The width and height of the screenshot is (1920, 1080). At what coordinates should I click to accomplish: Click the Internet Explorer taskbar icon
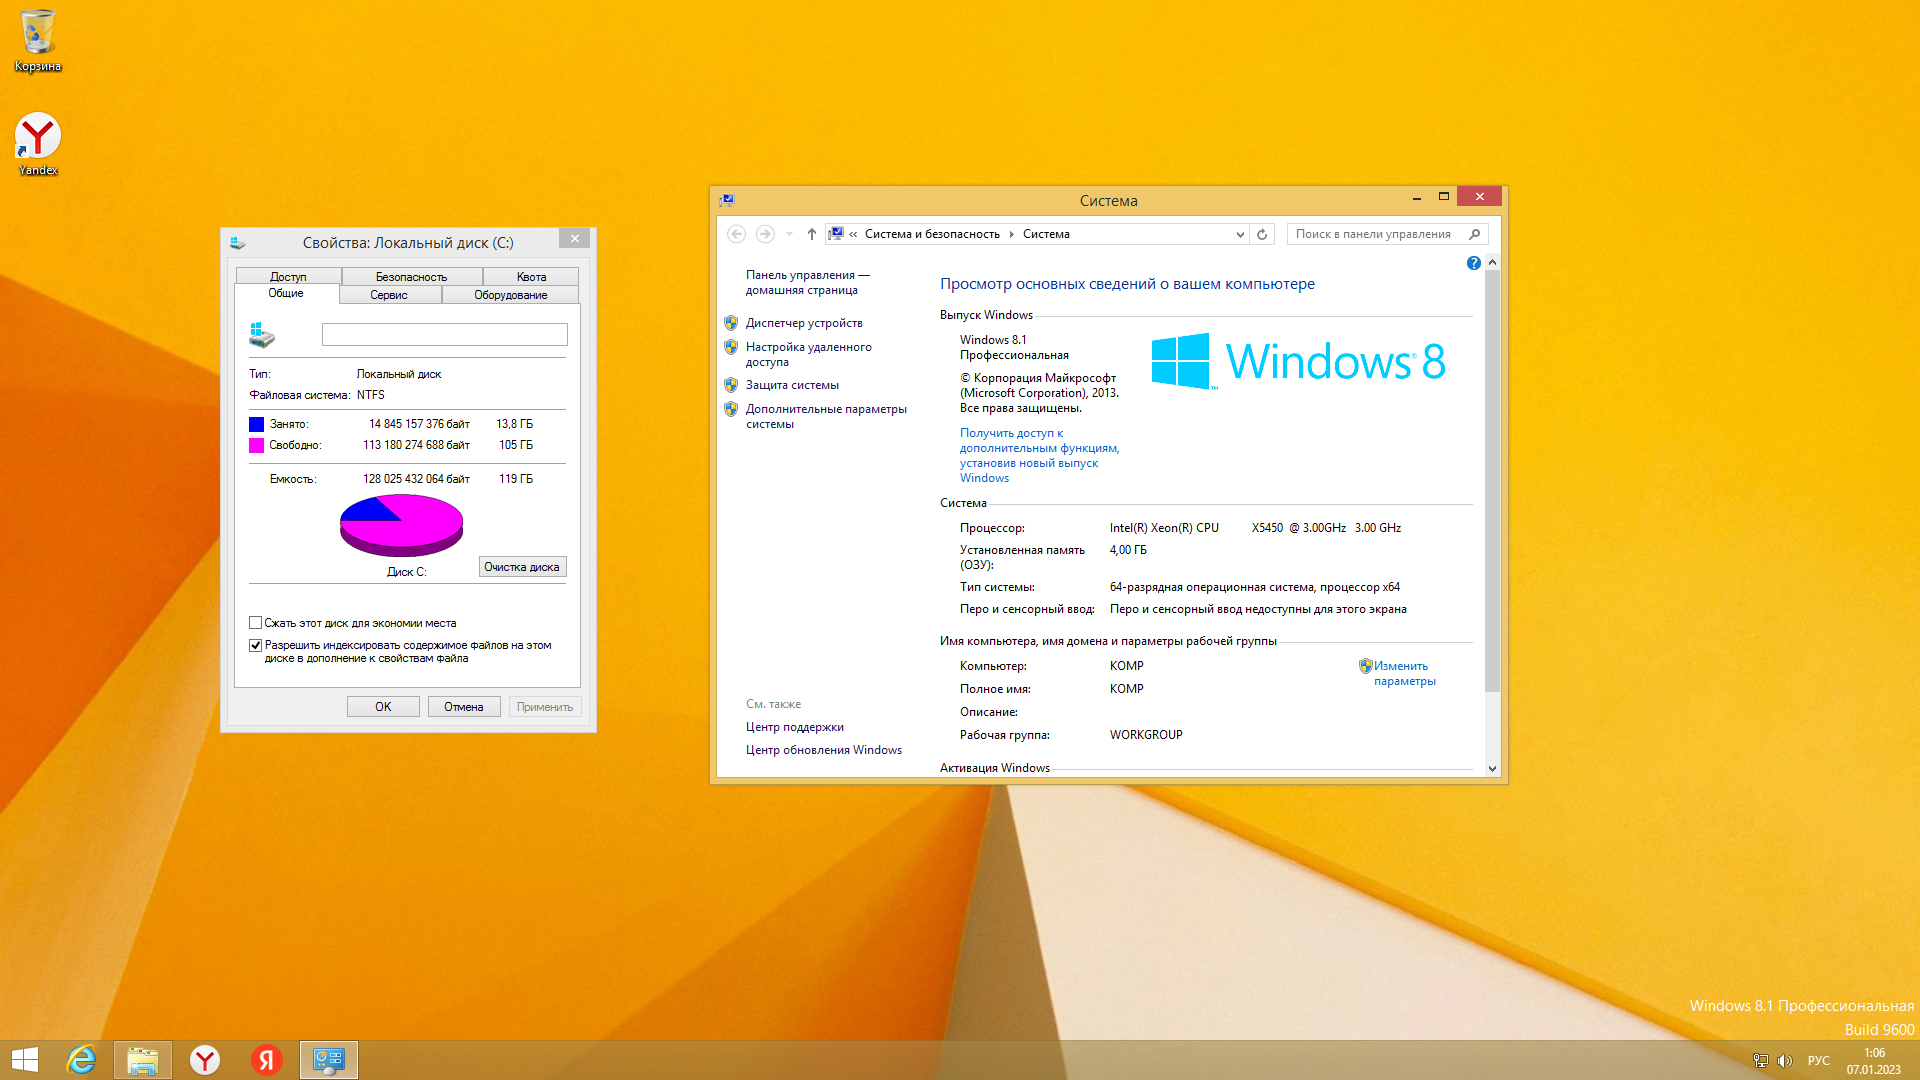81,1060
